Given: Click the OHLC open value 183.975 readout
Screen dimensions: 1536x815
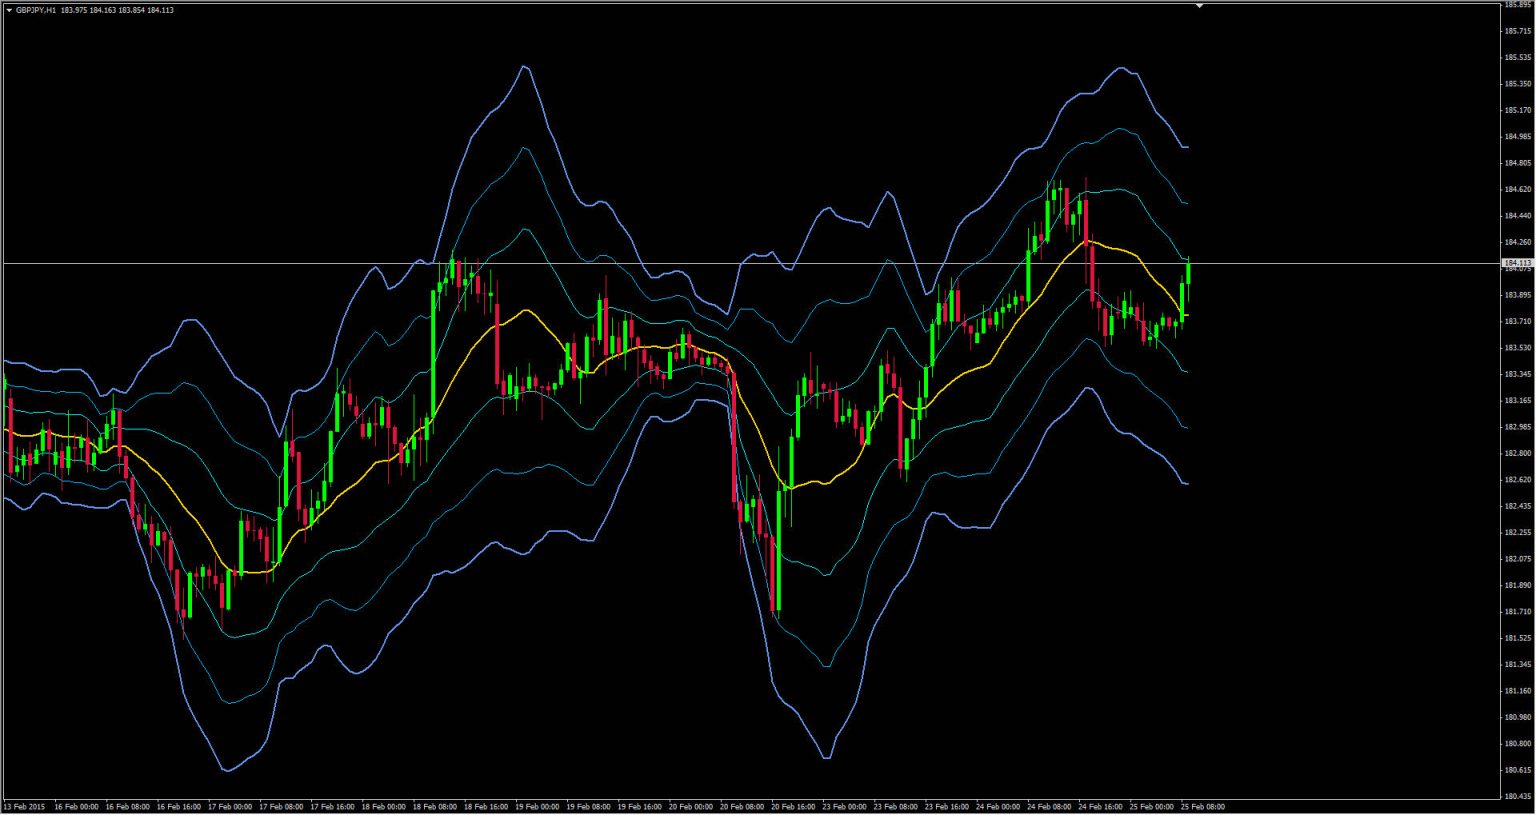Looking at the screenshot, I should click(x=73, y=8).
